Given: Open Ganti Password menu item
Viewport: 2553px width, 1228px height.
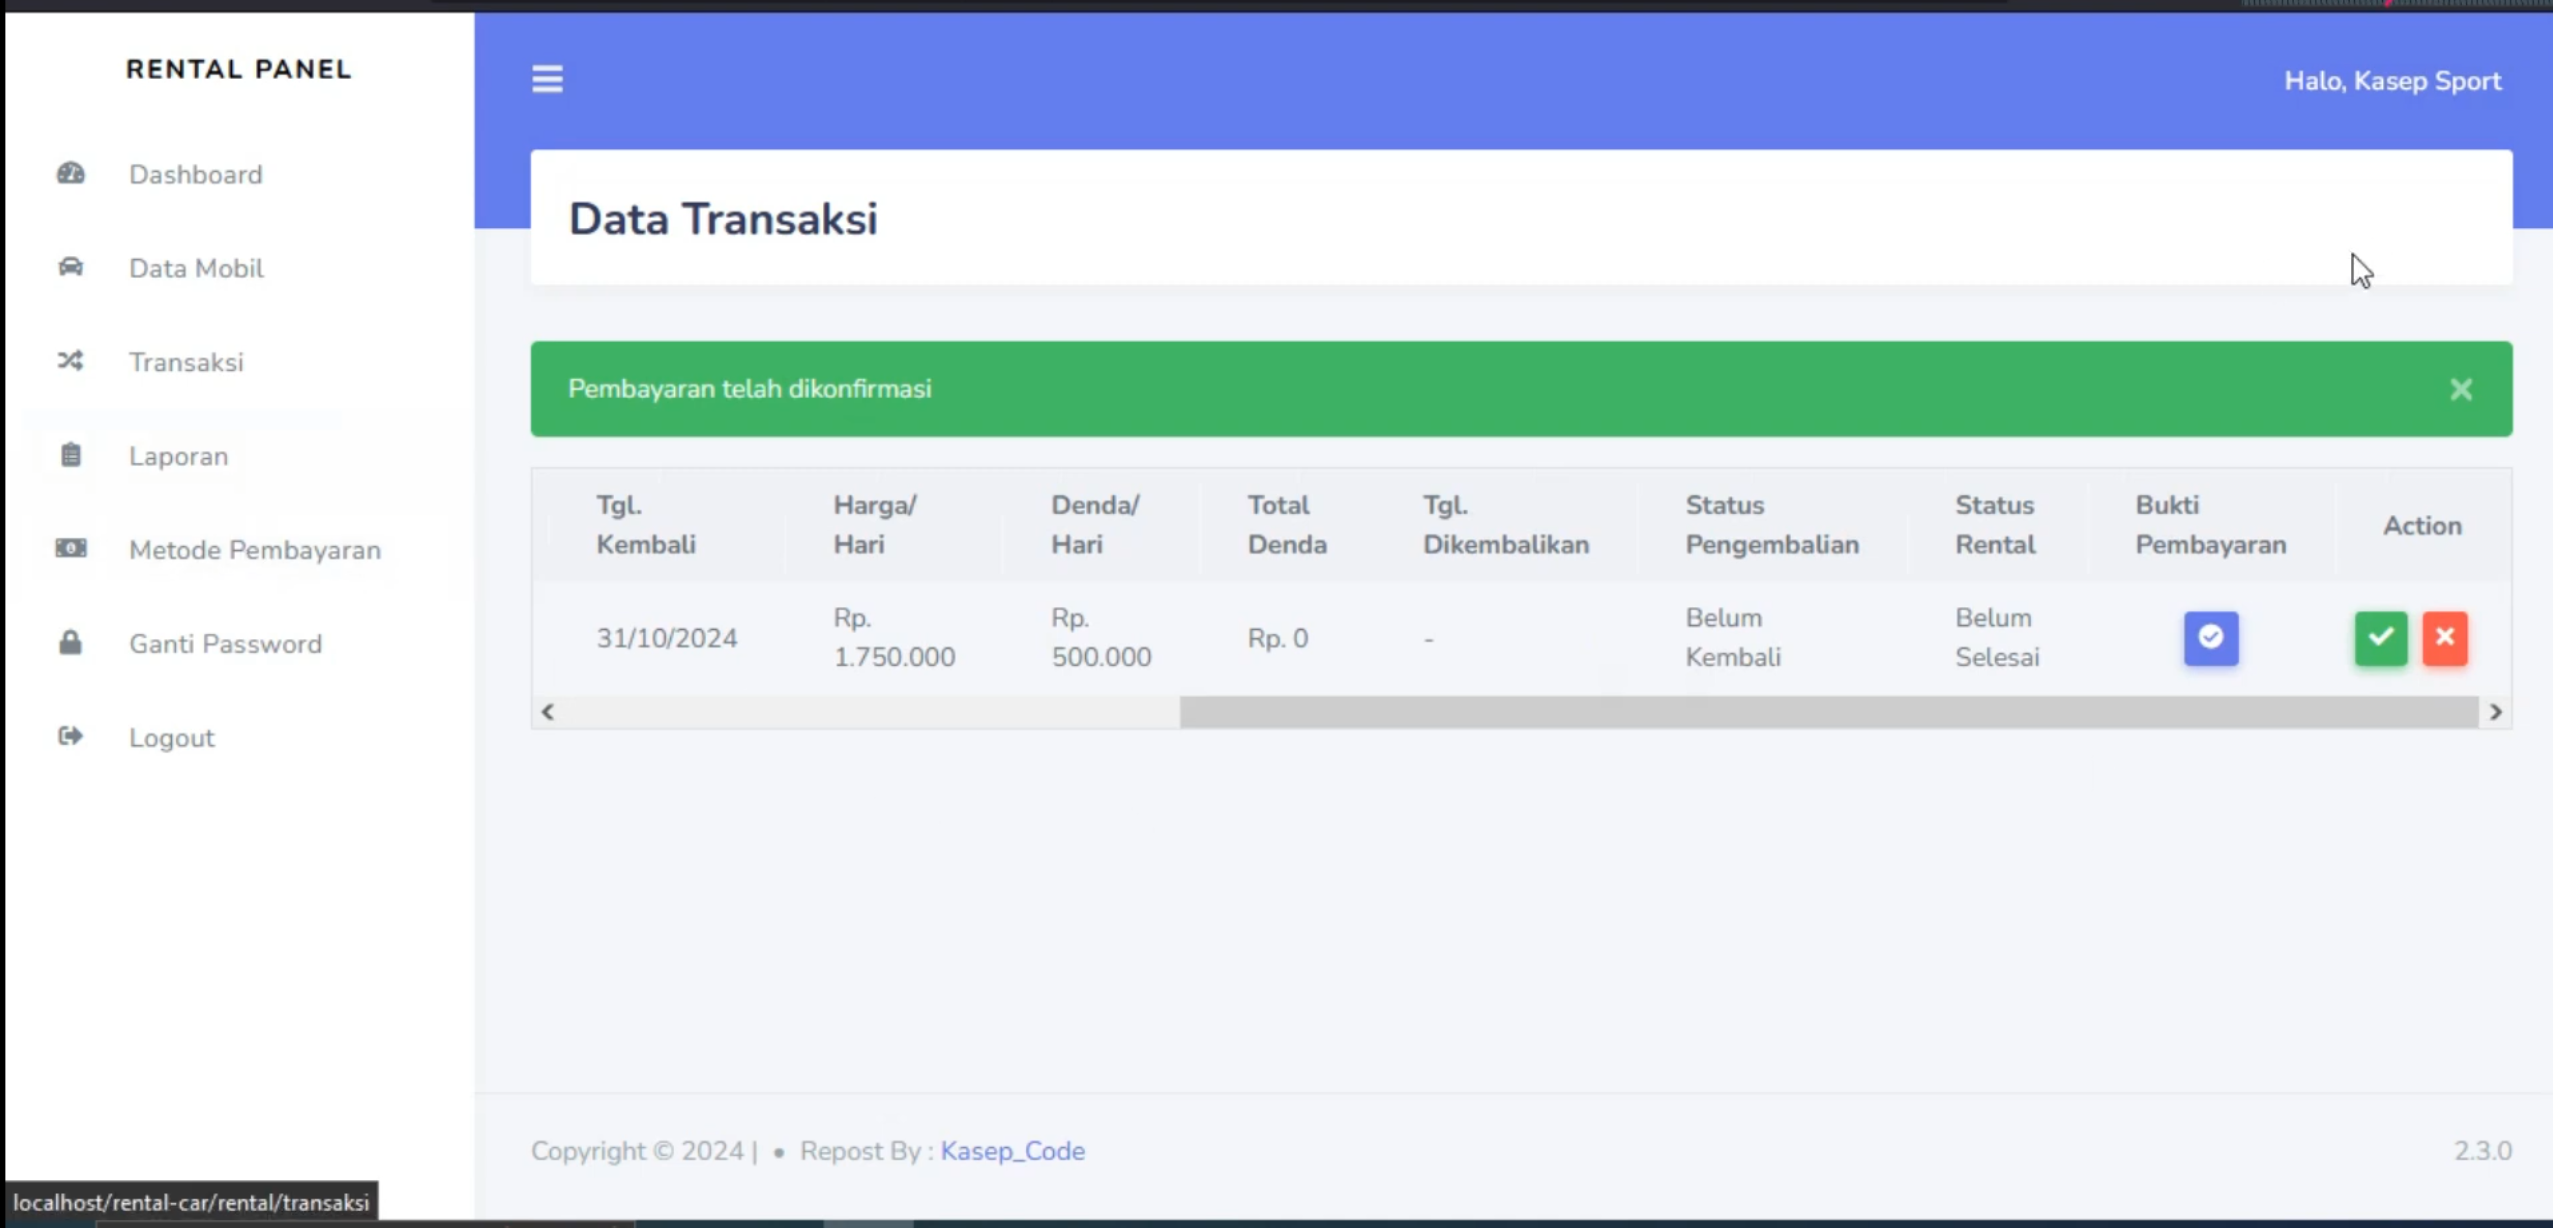Looking at the screenshot, I should coord(226,644).
